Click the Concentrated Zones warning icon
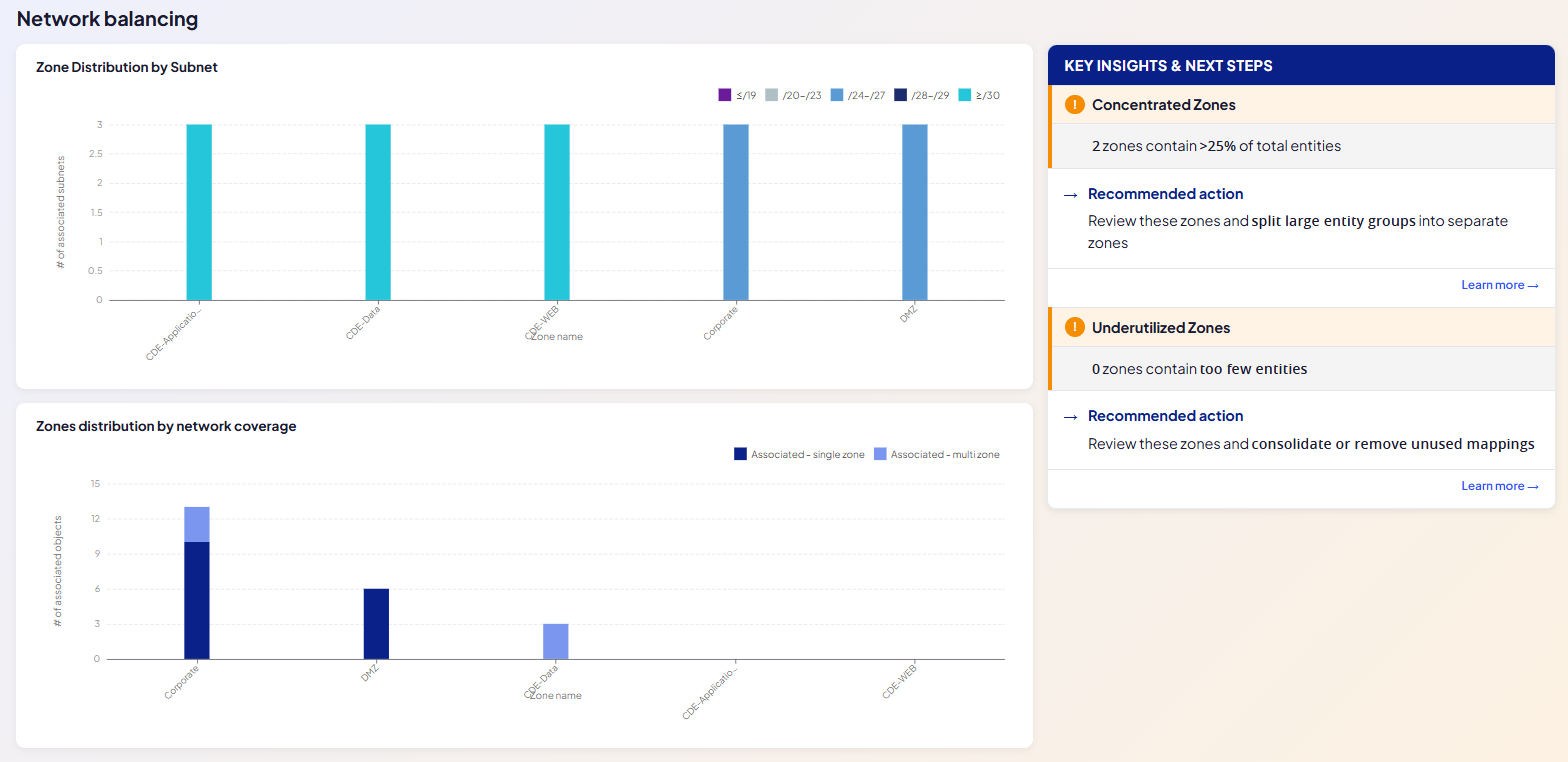The image size is (1568, 762). click(1075, 105)
